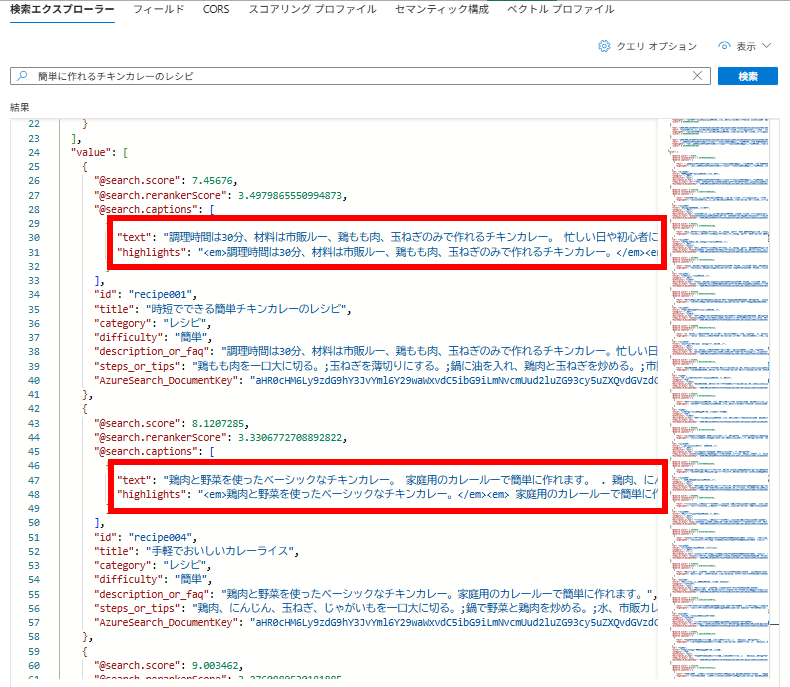Viewport: 790px width, 687px height.
Task: Click the クエリ オプション label
Action: click(656, 46)
